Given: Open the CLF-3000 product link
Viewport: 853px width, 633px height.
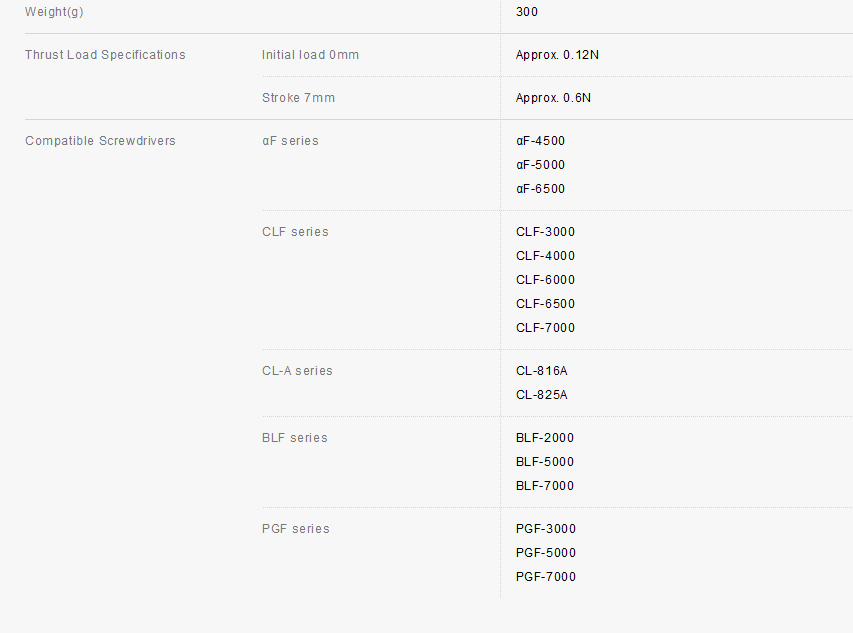Looking at the screenshot, I should (x=545, y=232).
